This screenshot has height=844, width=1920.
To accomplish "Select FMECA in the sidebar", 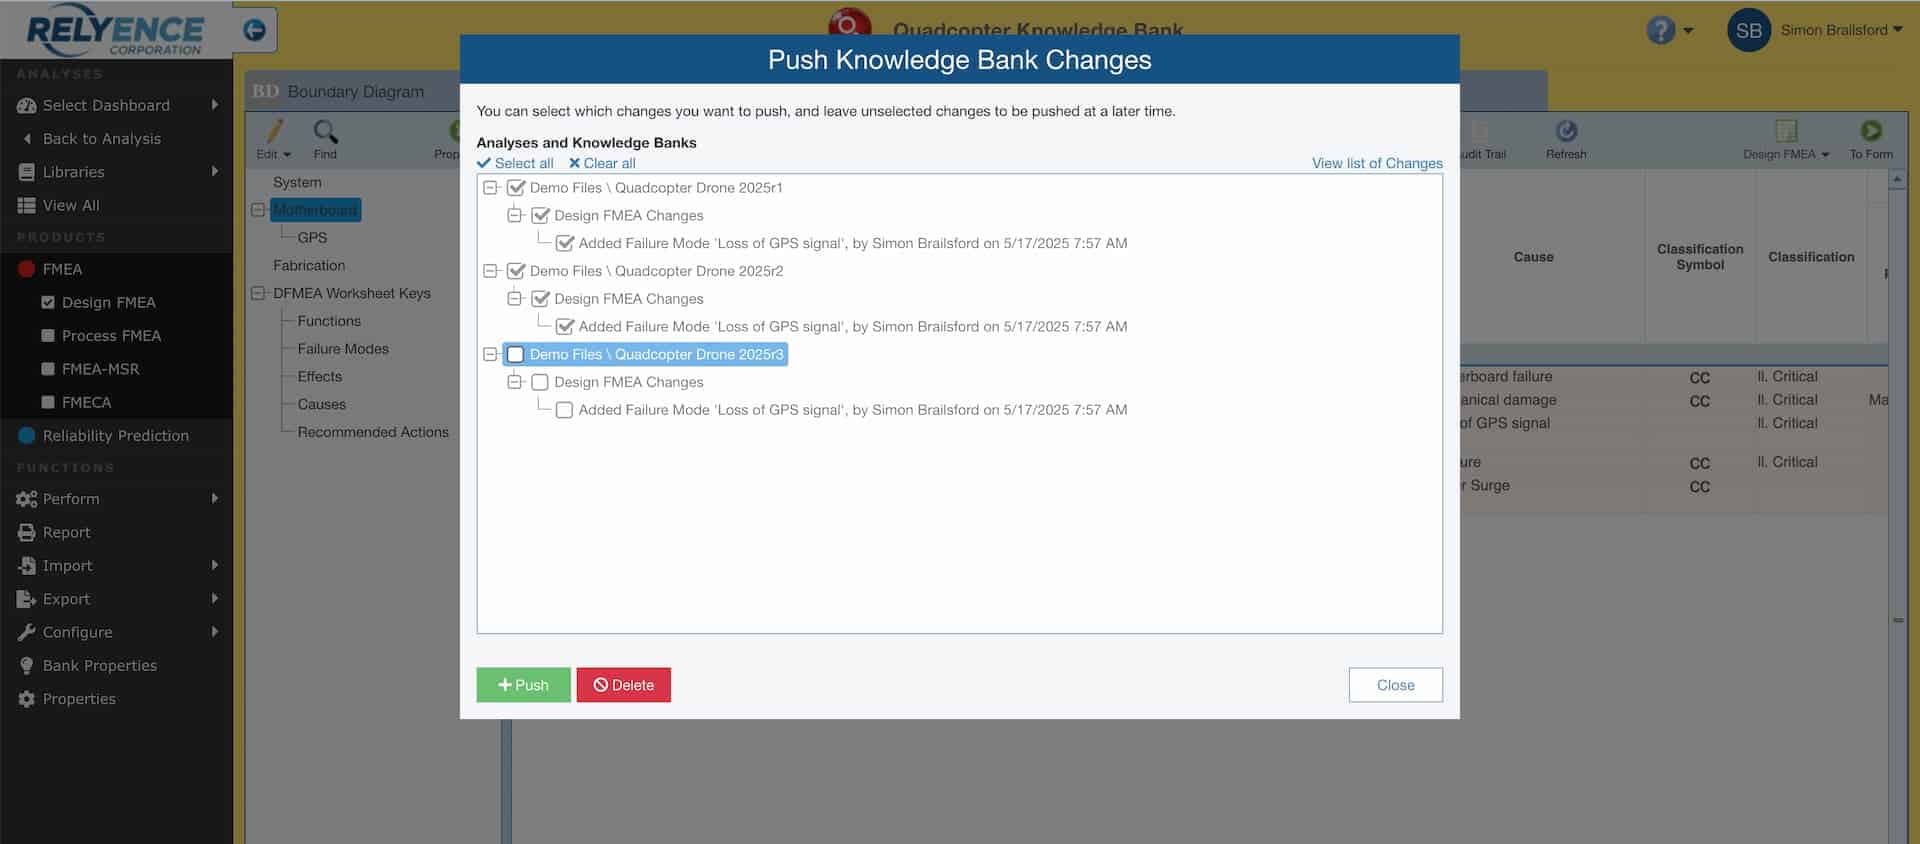I will click(x=86, y=402).
